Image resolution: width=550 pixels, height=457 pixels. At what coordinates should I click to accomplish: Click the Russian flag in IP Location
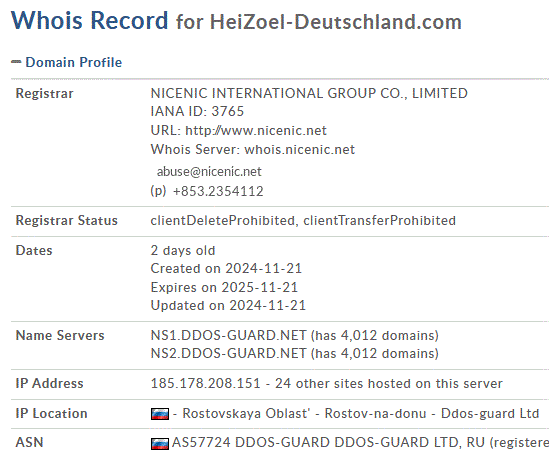(160, 414)
